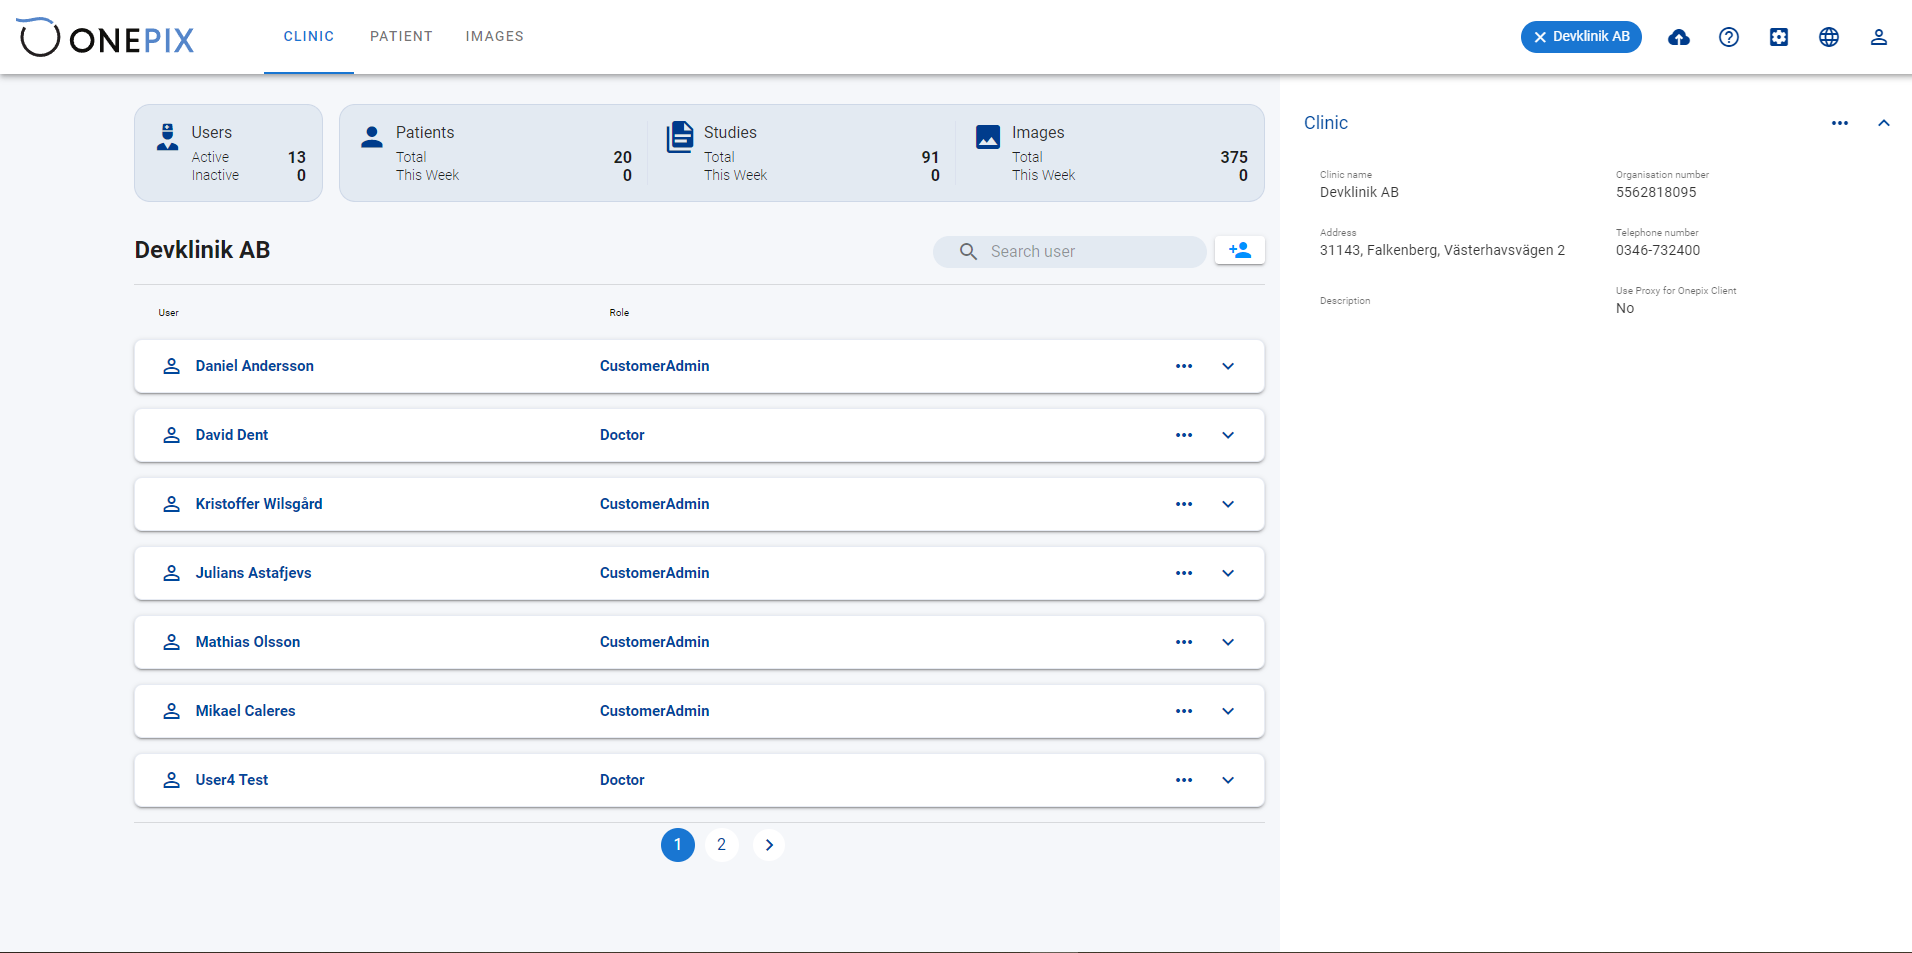Expand the Mikael Caleres row
Screen dimensions: 1912x953
pyautogui.click(x=1228, y=711)
